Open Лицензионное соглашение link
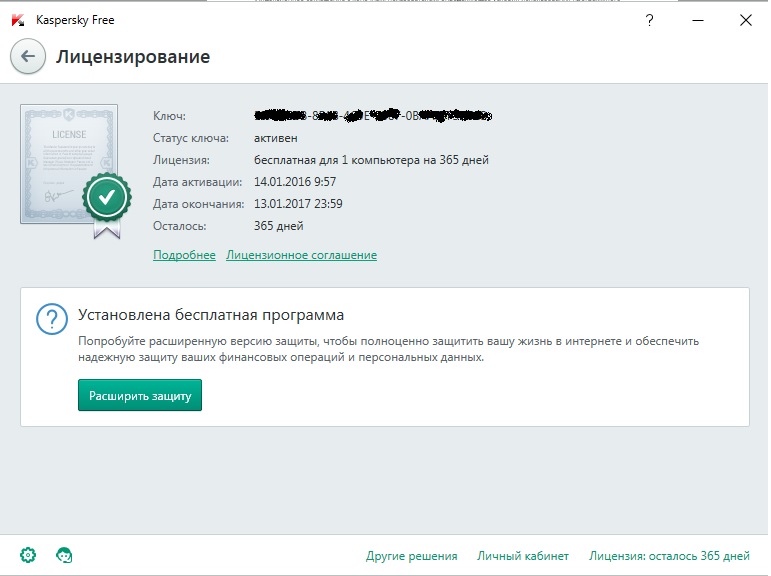This screenshot has width=771, height=576. (301, 255)
